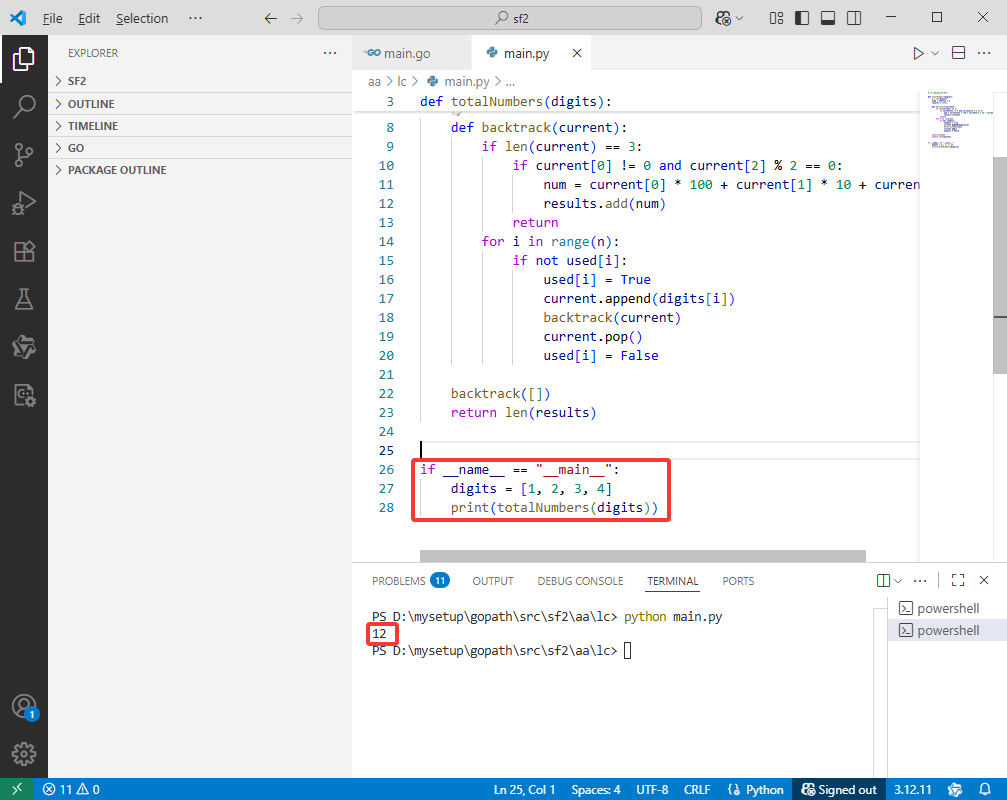Image resolution: width=1007 pixels, height=800 pixels.
Task: Expand the SF2 folder section
Action: (200, 81)
